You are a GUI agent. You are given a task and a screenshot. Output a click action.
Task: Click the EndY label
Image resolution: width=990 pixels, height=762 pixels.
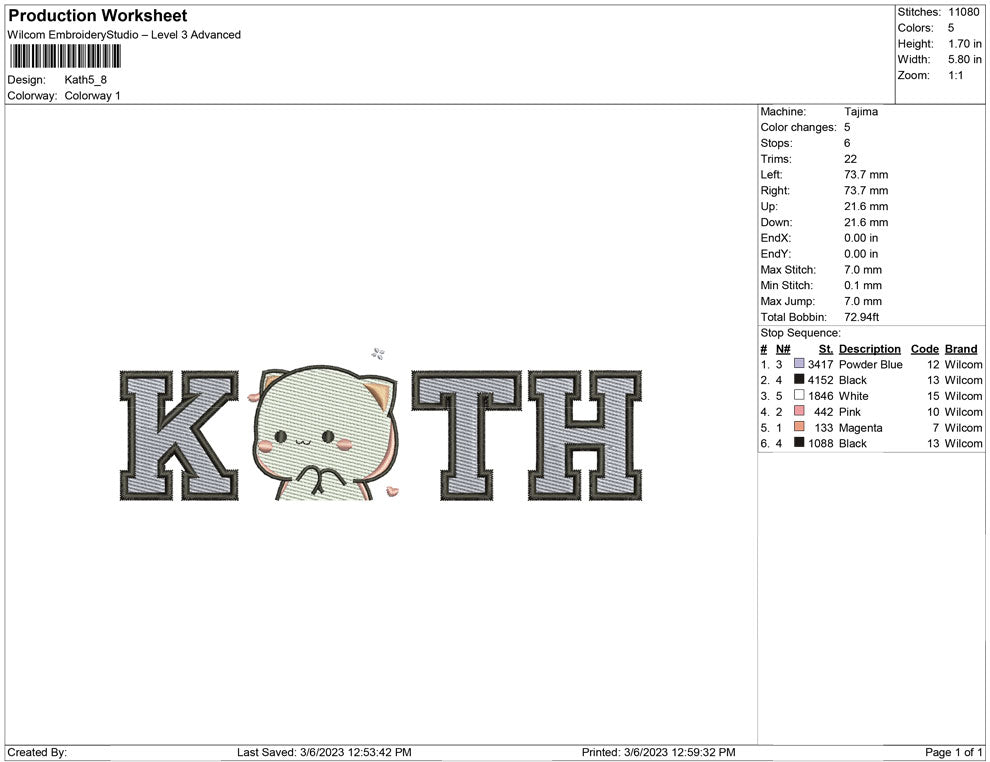[775, 253]
